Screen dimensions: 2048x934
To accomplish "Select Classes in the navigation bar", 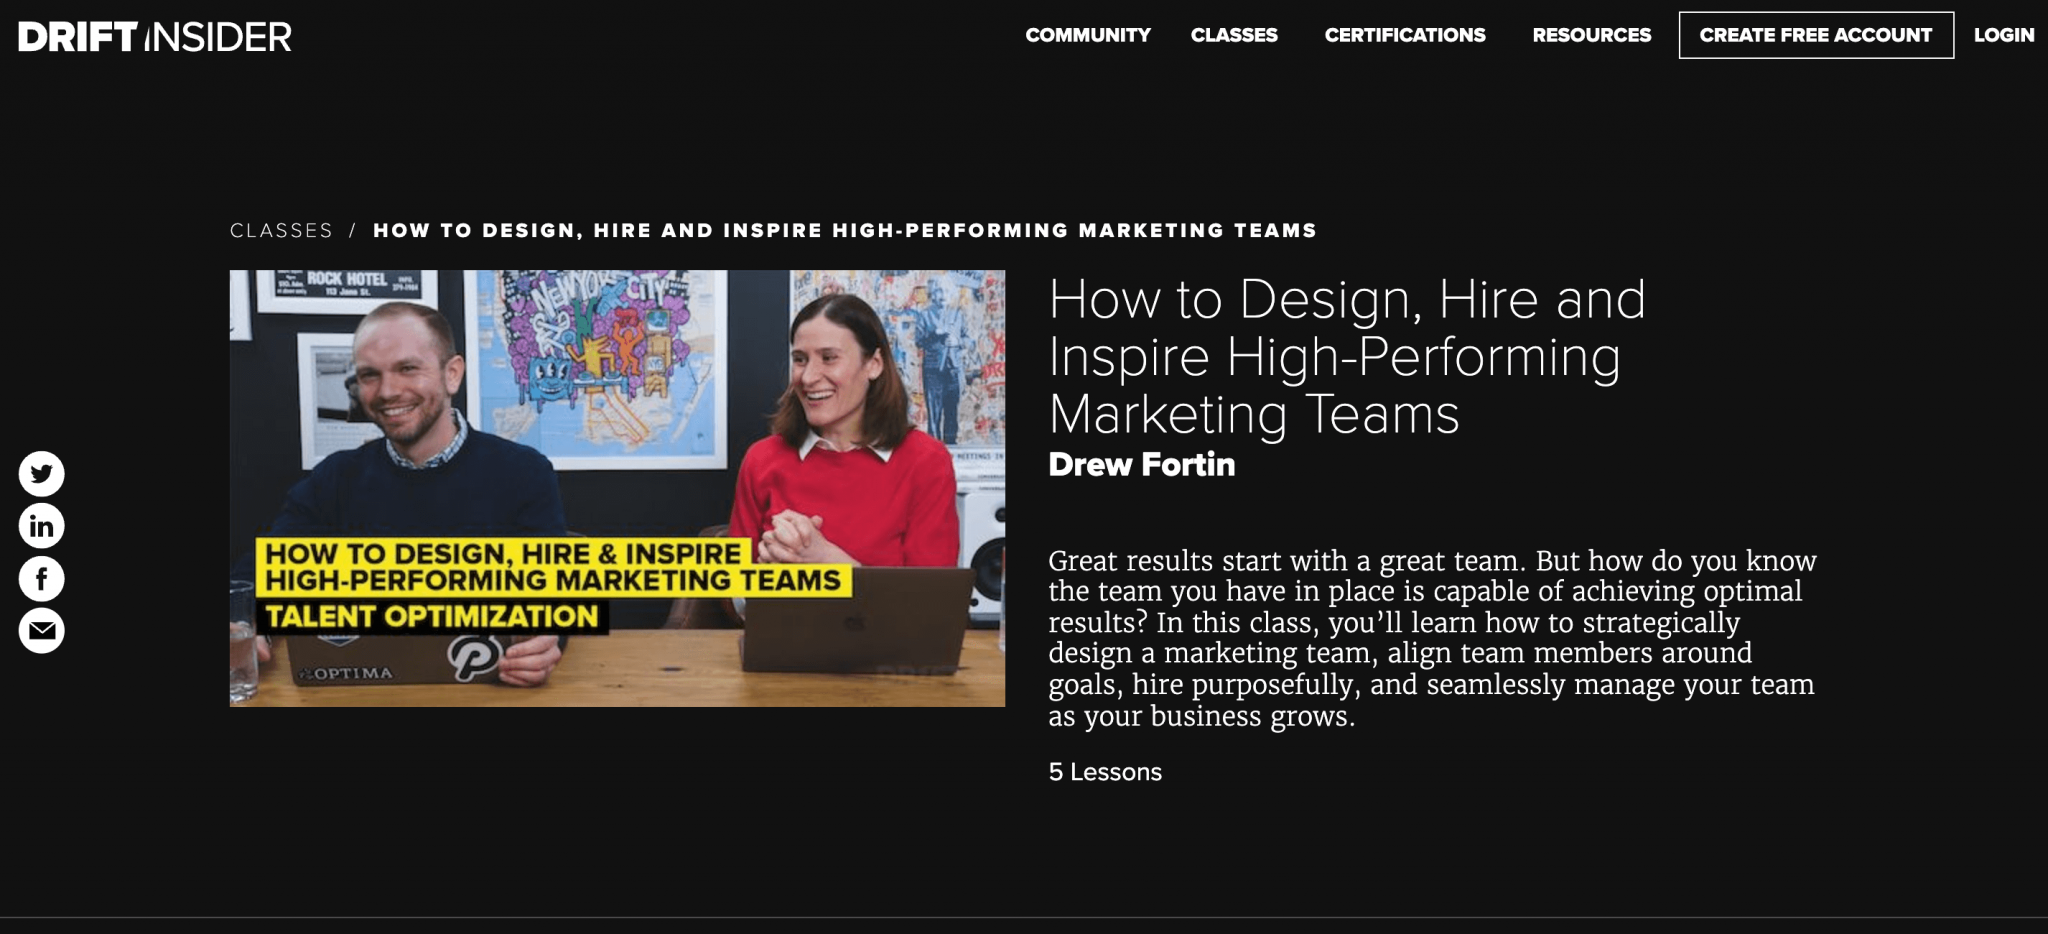I will (x=1234, y=35).
